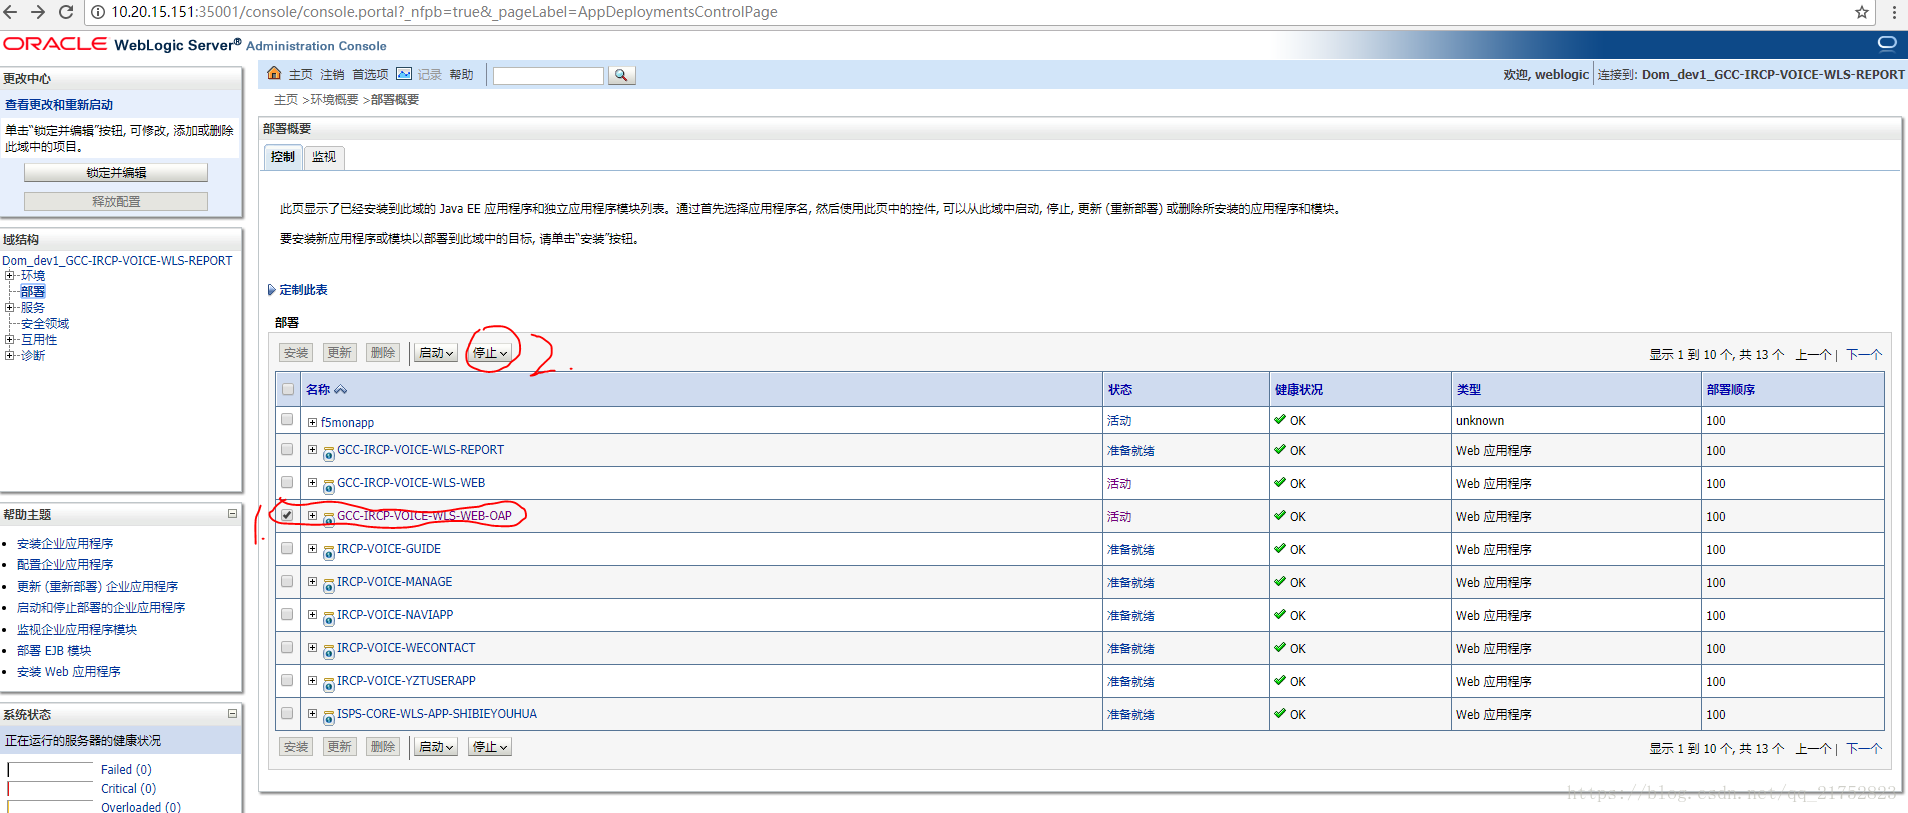Click the browser address bar URL

pyautogui.click(x=444, y=12)
